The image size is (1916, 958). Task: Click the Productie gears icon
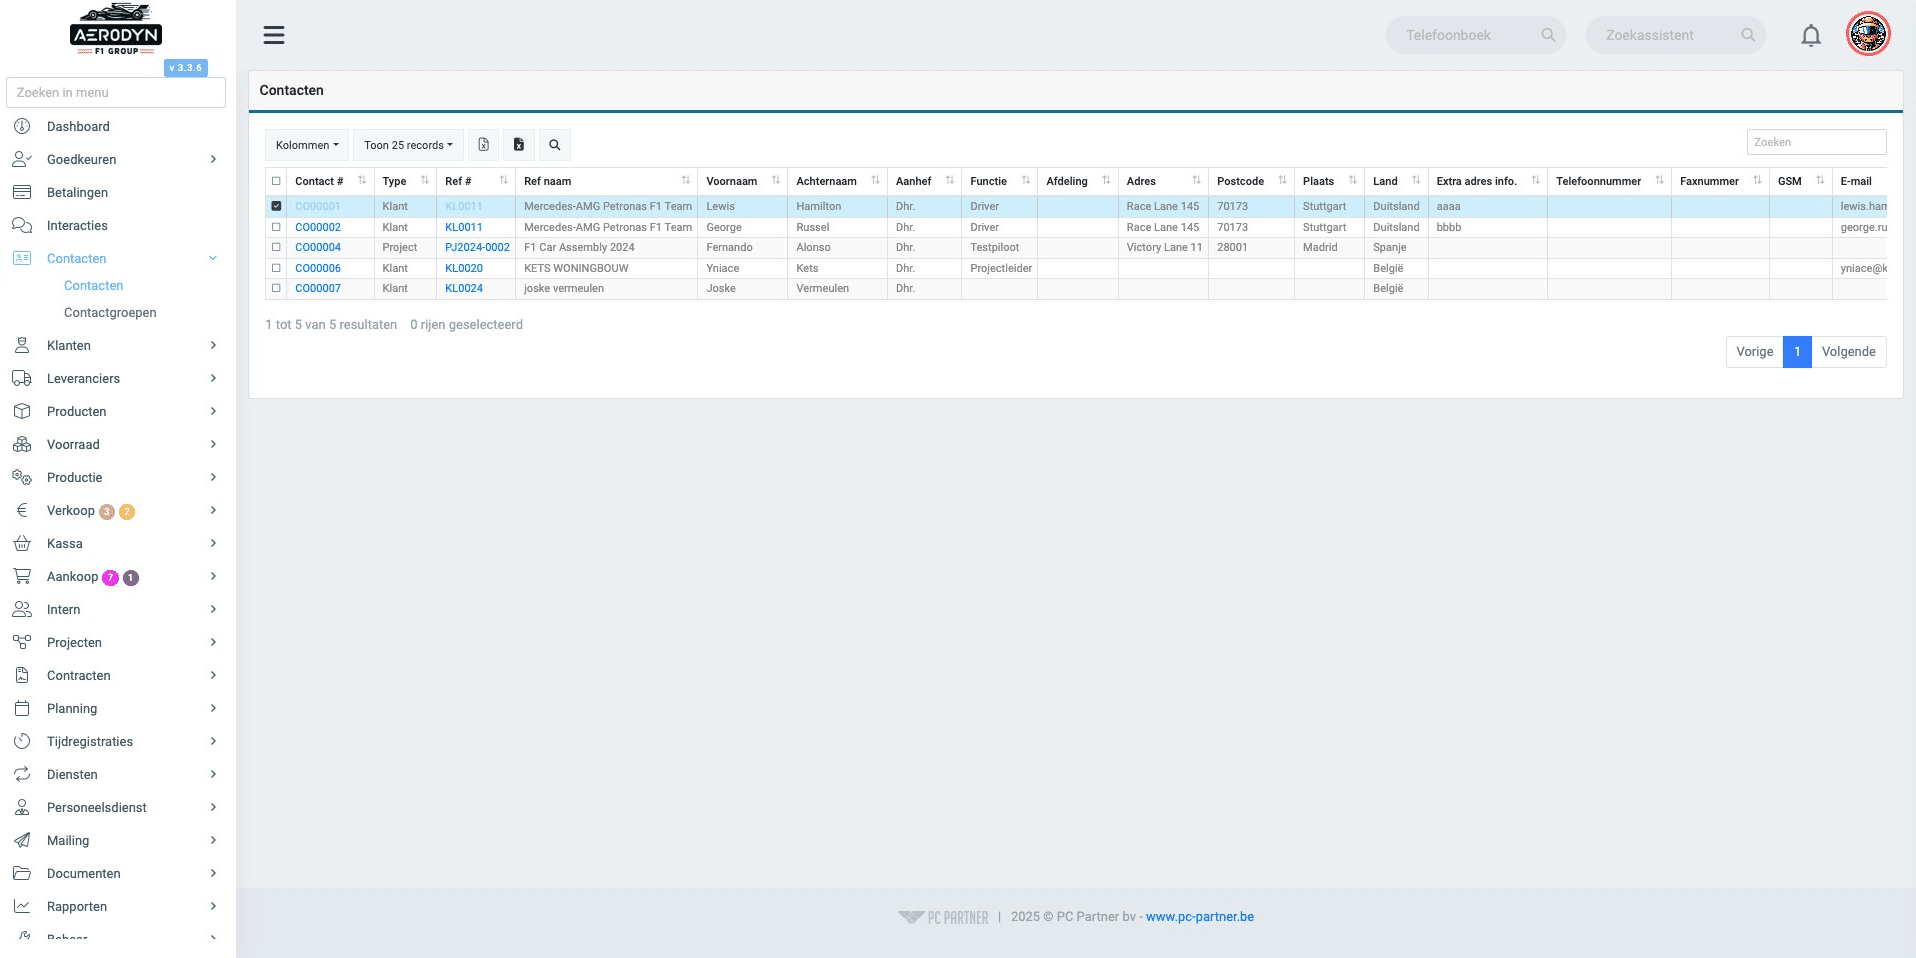pyautogui.click(x=22, y=477)
